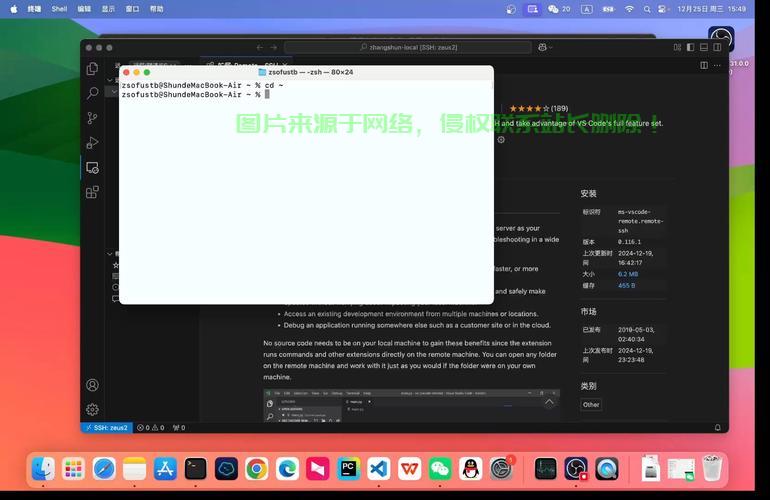The image size is (770, 500).
Task: Toggle the secondary side bar in VS Code
Action: 717,48
